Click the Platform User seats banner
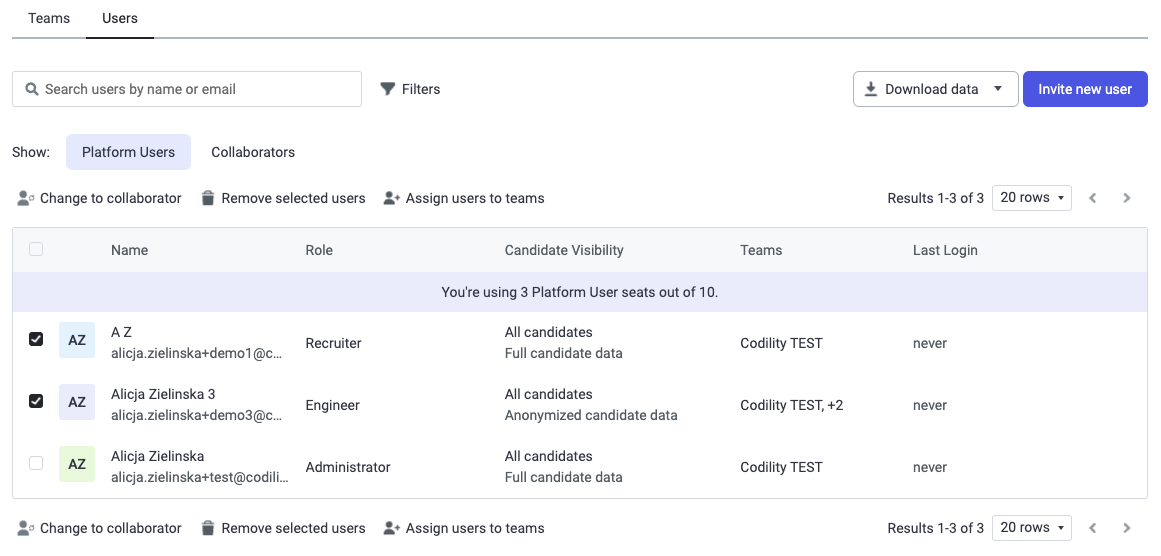The width and height of the screenshot is (1161, 556). coord(580,292)
